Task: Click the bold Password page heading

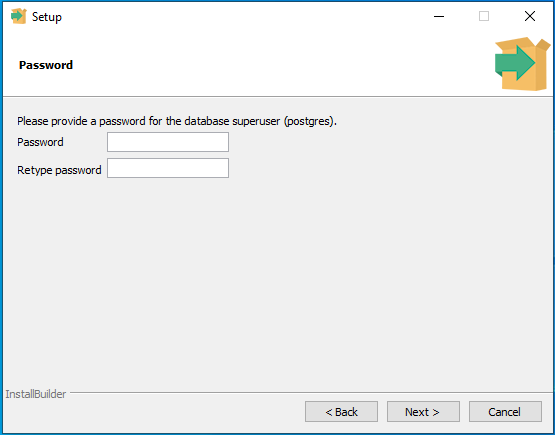Action: (46, 65)
